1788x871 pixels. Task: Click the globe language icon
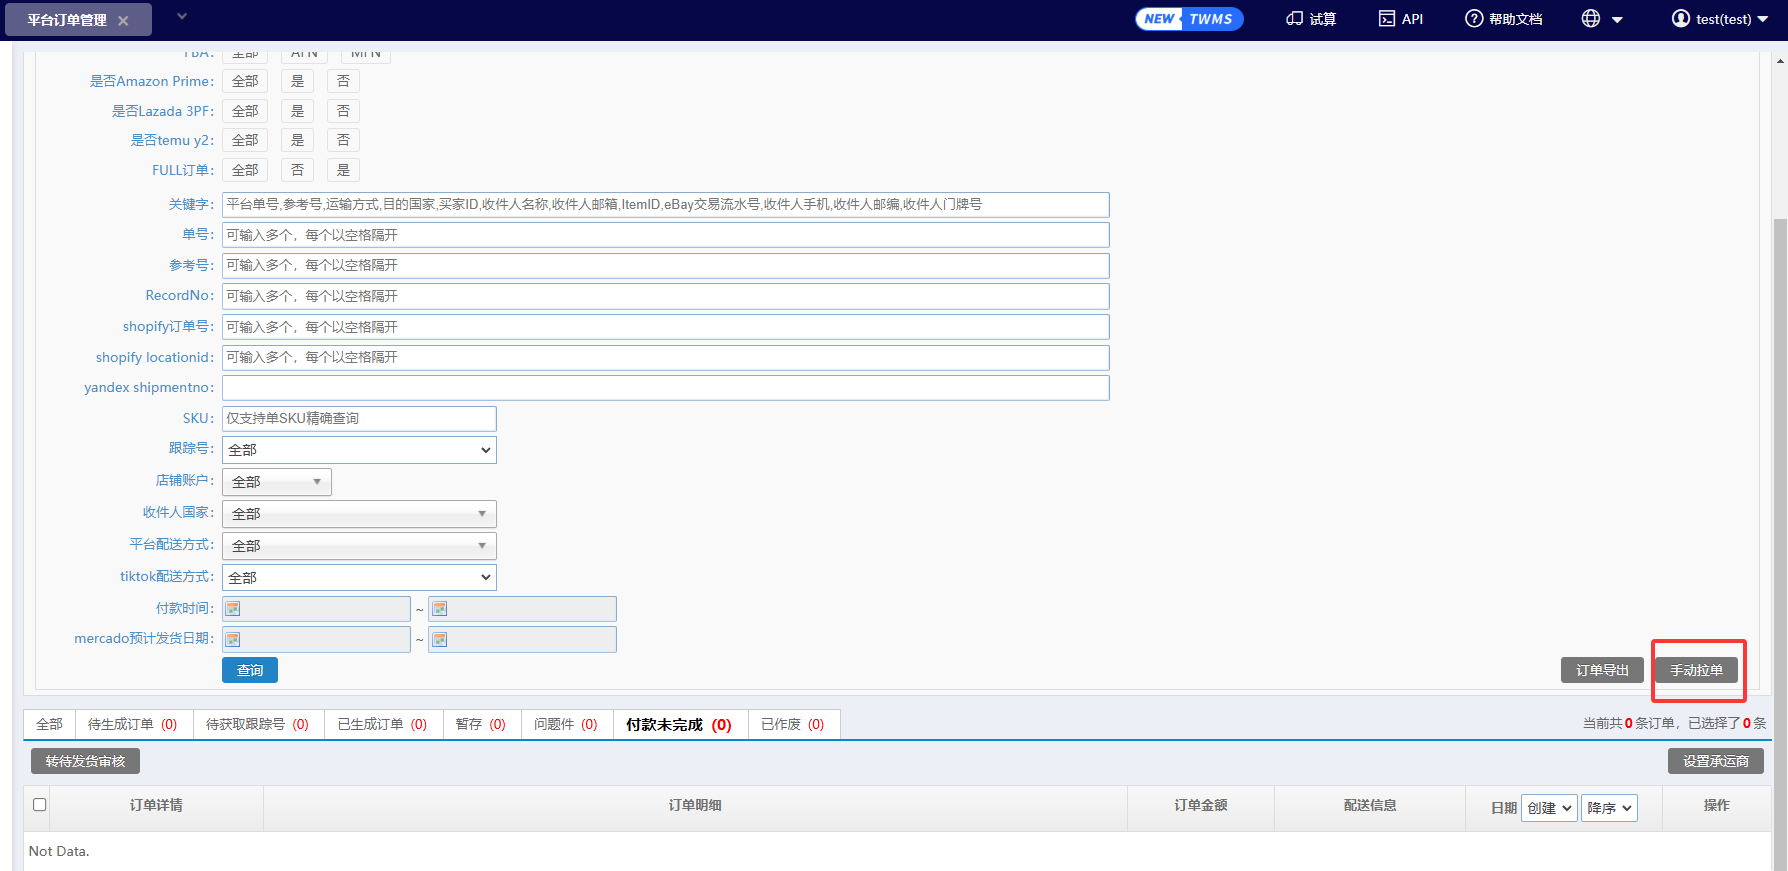point(1591,19)
